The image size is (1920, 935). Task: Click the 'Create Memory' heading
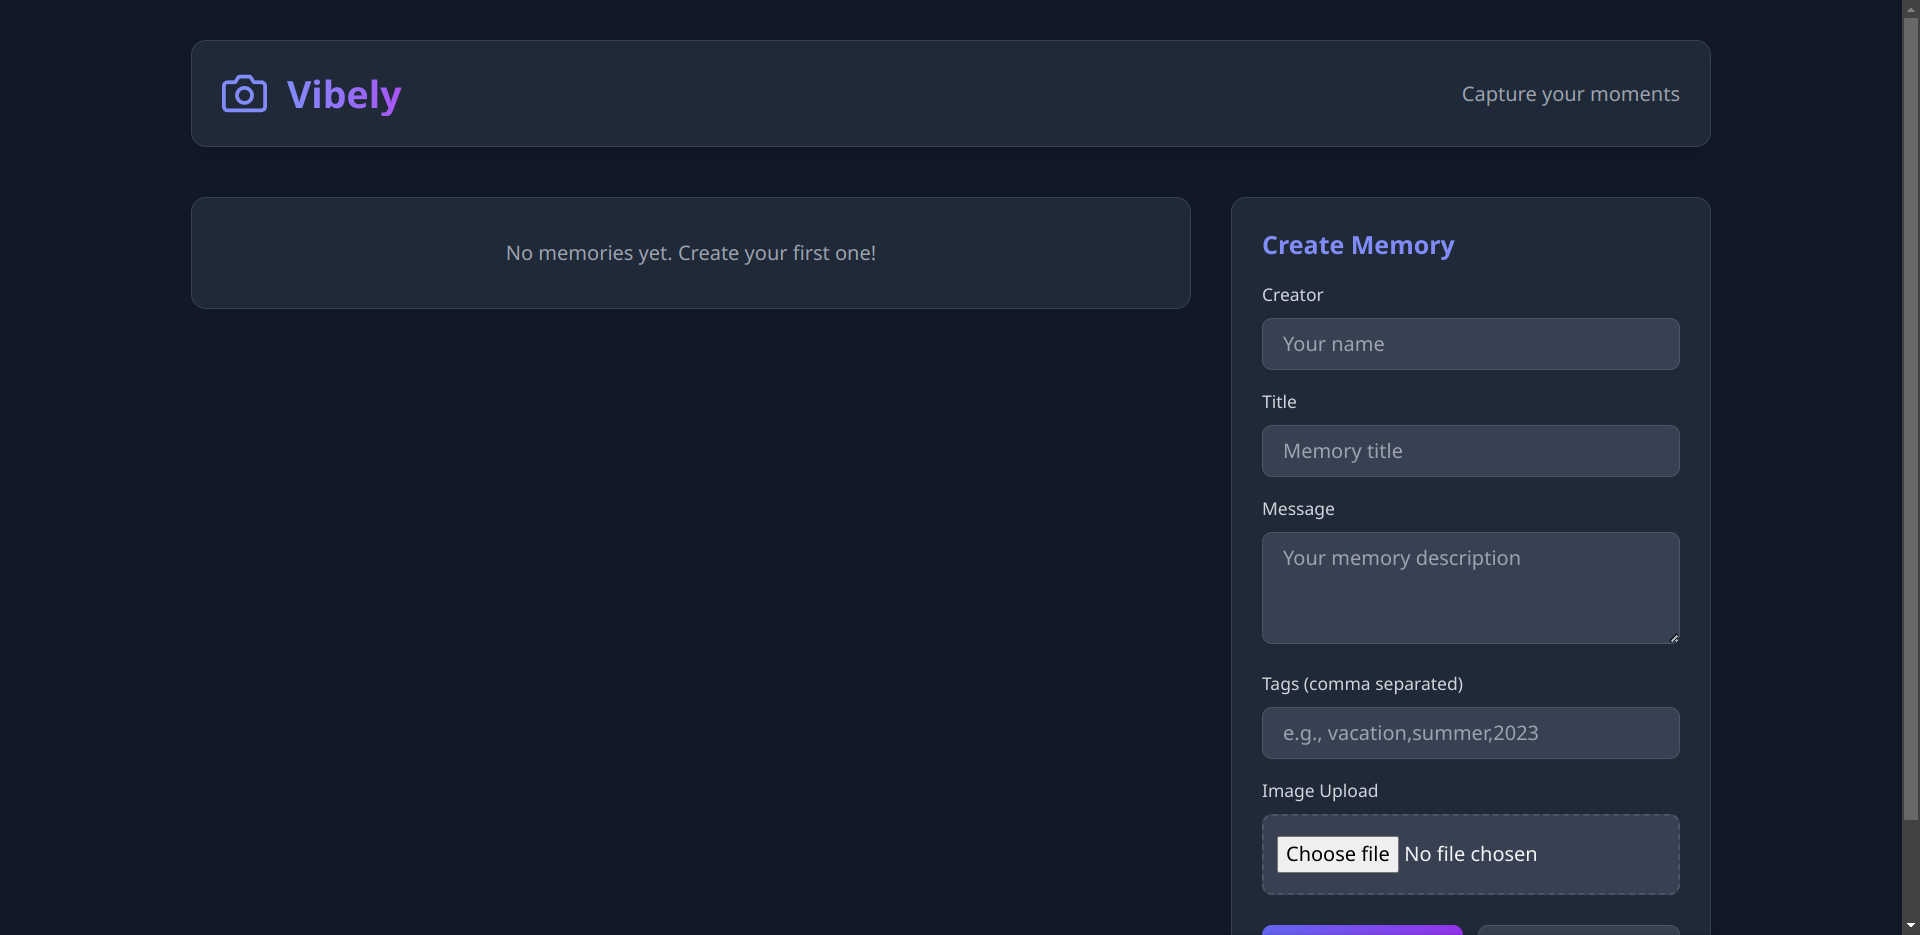coord(1357,245)
